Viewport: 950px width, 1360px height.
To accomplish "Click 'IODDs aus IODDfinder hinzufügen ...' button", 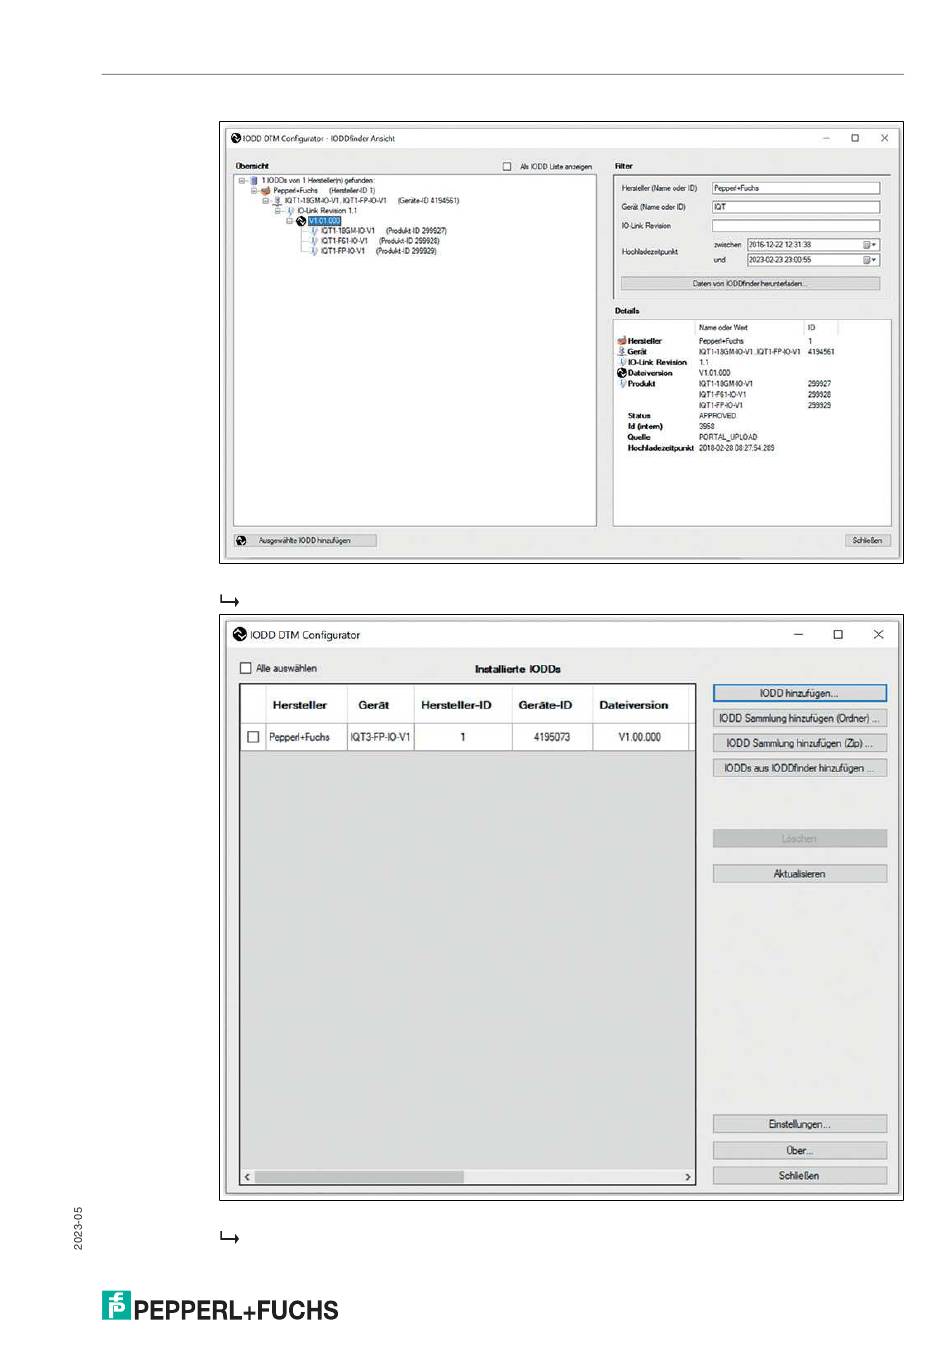I will coord(799,768).
